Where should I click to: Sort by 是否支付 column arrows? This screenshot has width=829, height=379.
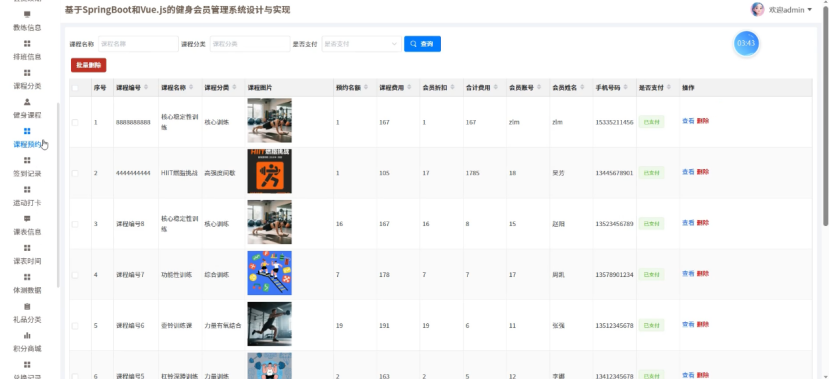pyautogui.click(x=669, y=87)
